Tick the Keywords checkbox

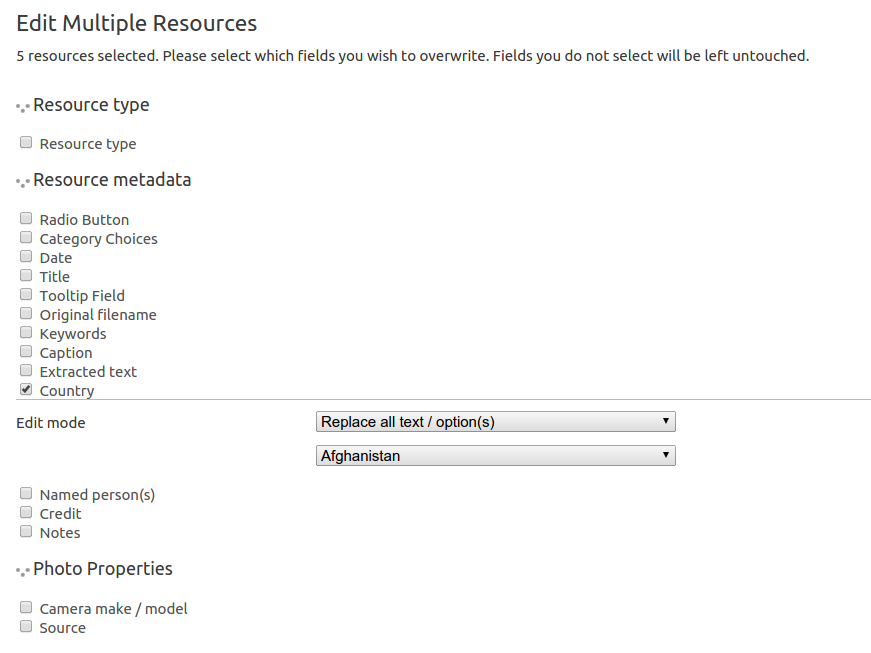26,332
